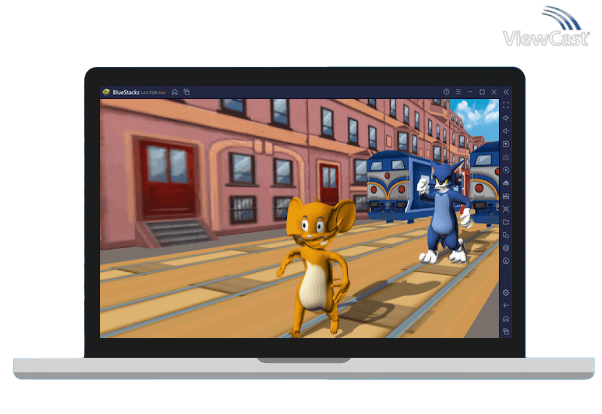Collapse the BlueStacks side toolbar
This screenshot has height=414, width=602.
point(506,92)
